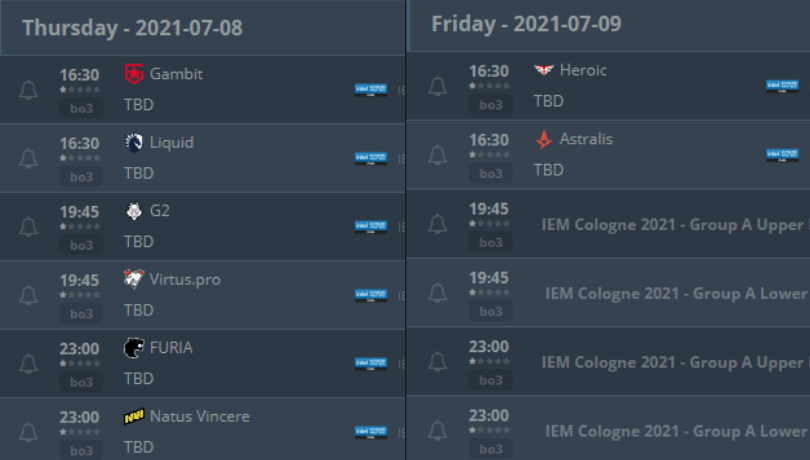Open the Natus Vincere team link
Screen dimensions: 810x460
pos(199,416)
